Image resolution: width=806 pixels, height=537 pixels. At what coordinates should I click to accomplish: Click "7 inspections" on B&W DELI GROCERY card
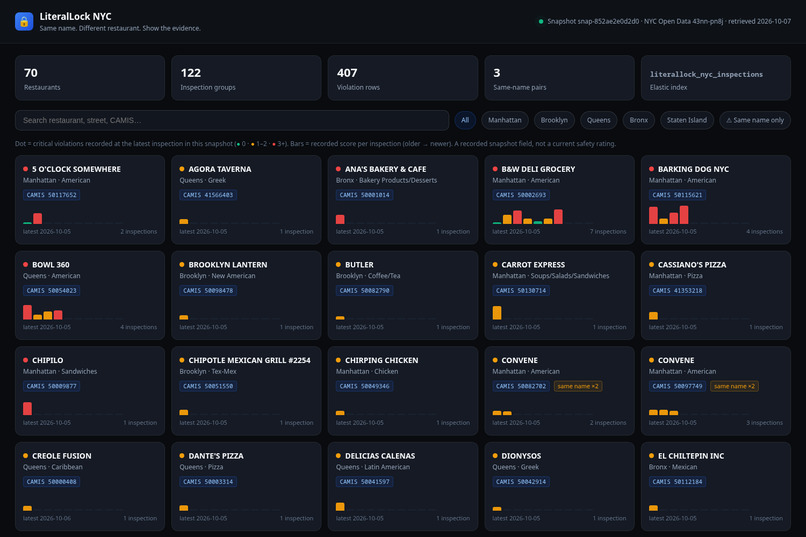[608, 232]
